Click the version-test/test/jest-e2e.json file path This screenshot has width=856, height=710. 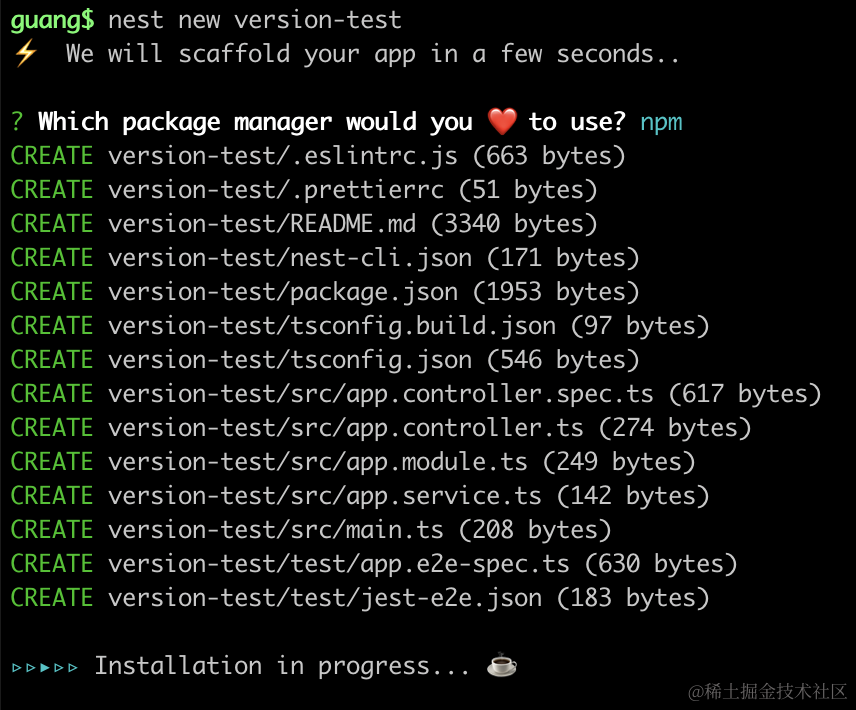tap(324, 598)
